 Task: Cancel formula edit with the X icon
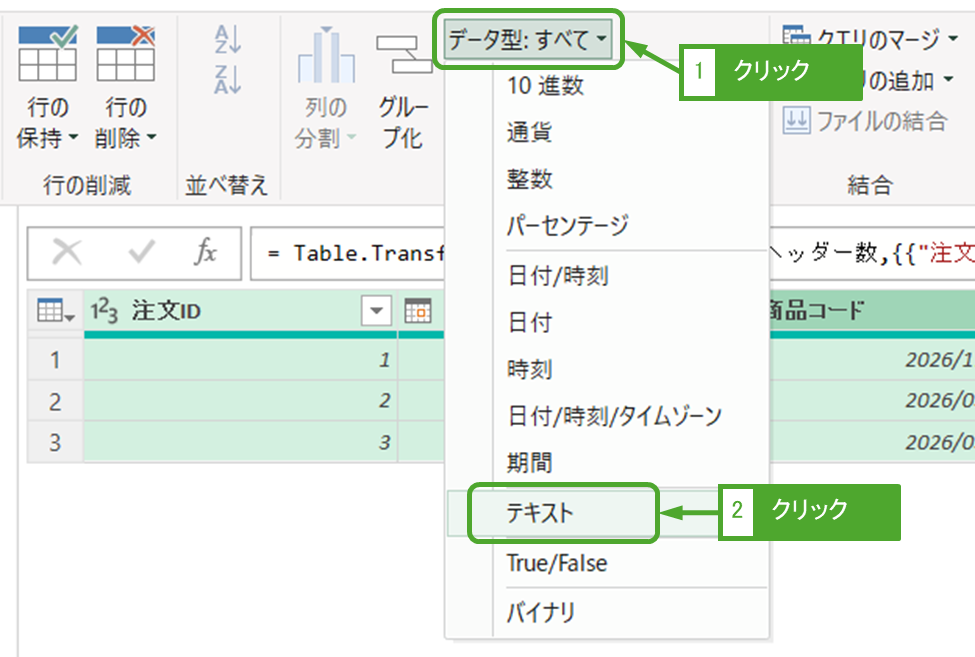tap(67, 253)
